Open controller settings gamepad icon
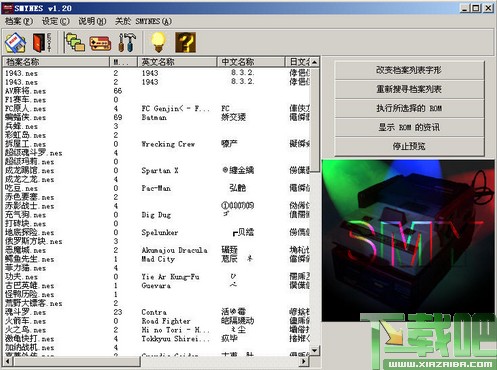The image size is (497, 370). 100,43
